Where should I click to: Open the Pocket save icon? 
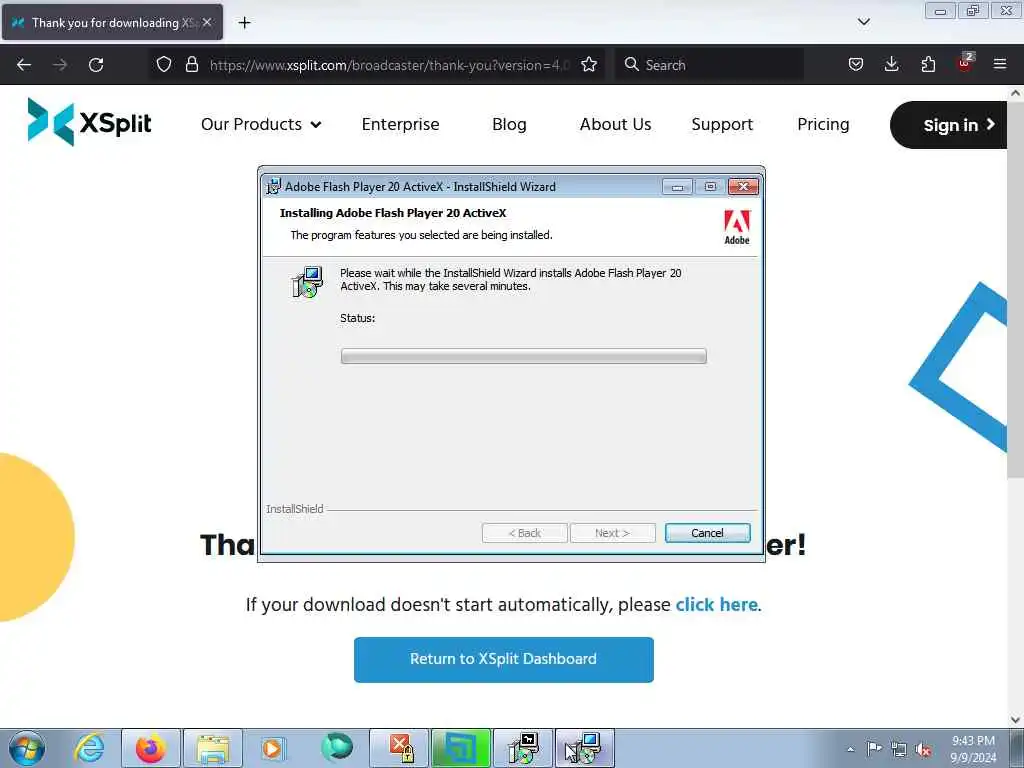tap(856, 65)
